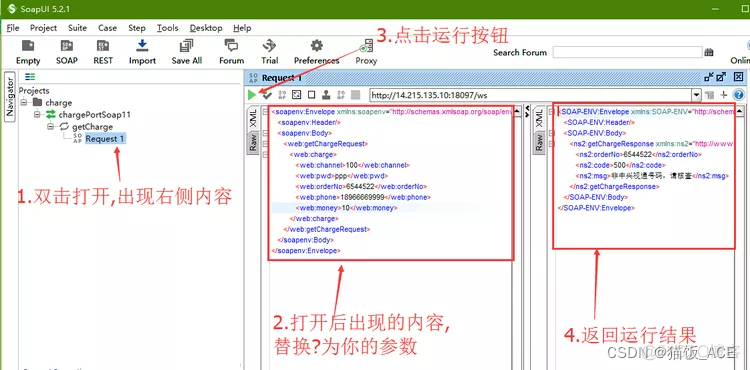
Task: Click the empty square request toolbar icon
Action: 311,95
